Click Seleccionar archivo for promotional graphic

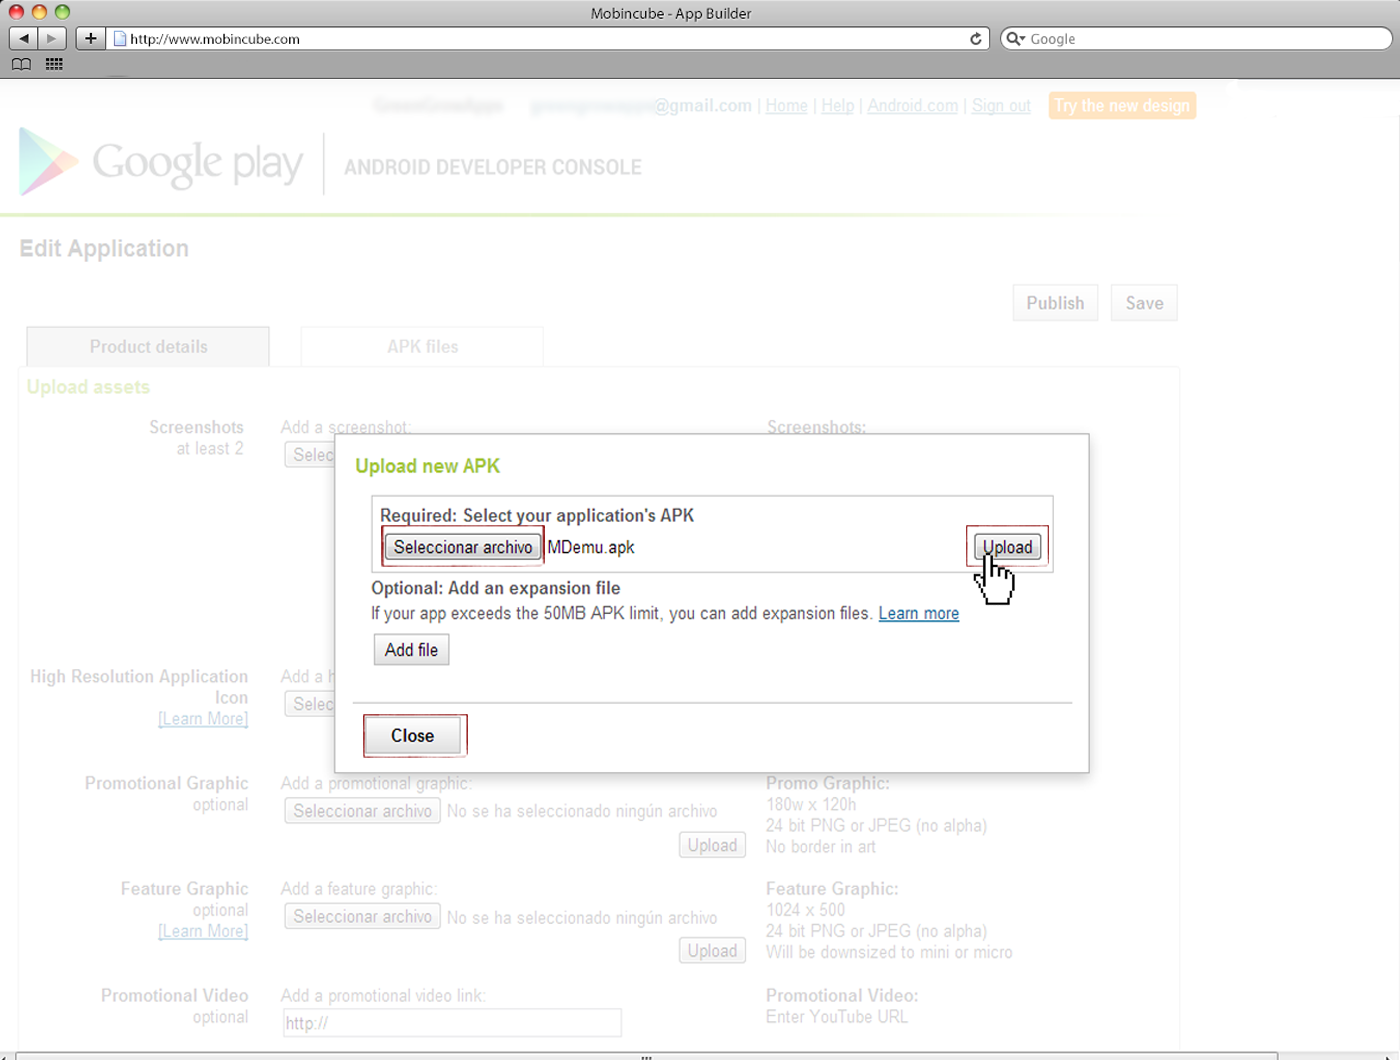coord(362,811)
